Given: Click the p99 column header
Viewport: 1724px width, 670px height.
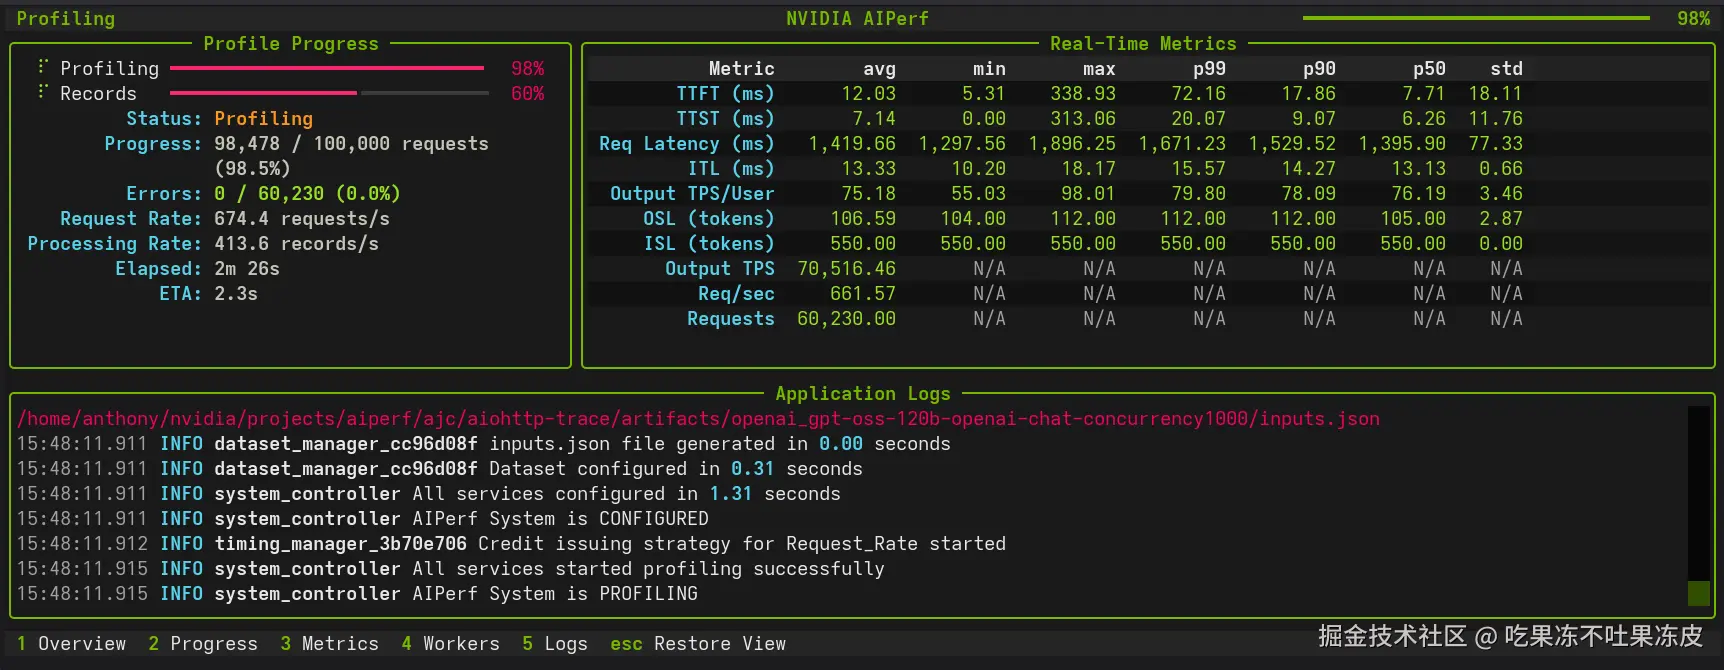Looking at the screenshot, I should tap(1208, 69).
